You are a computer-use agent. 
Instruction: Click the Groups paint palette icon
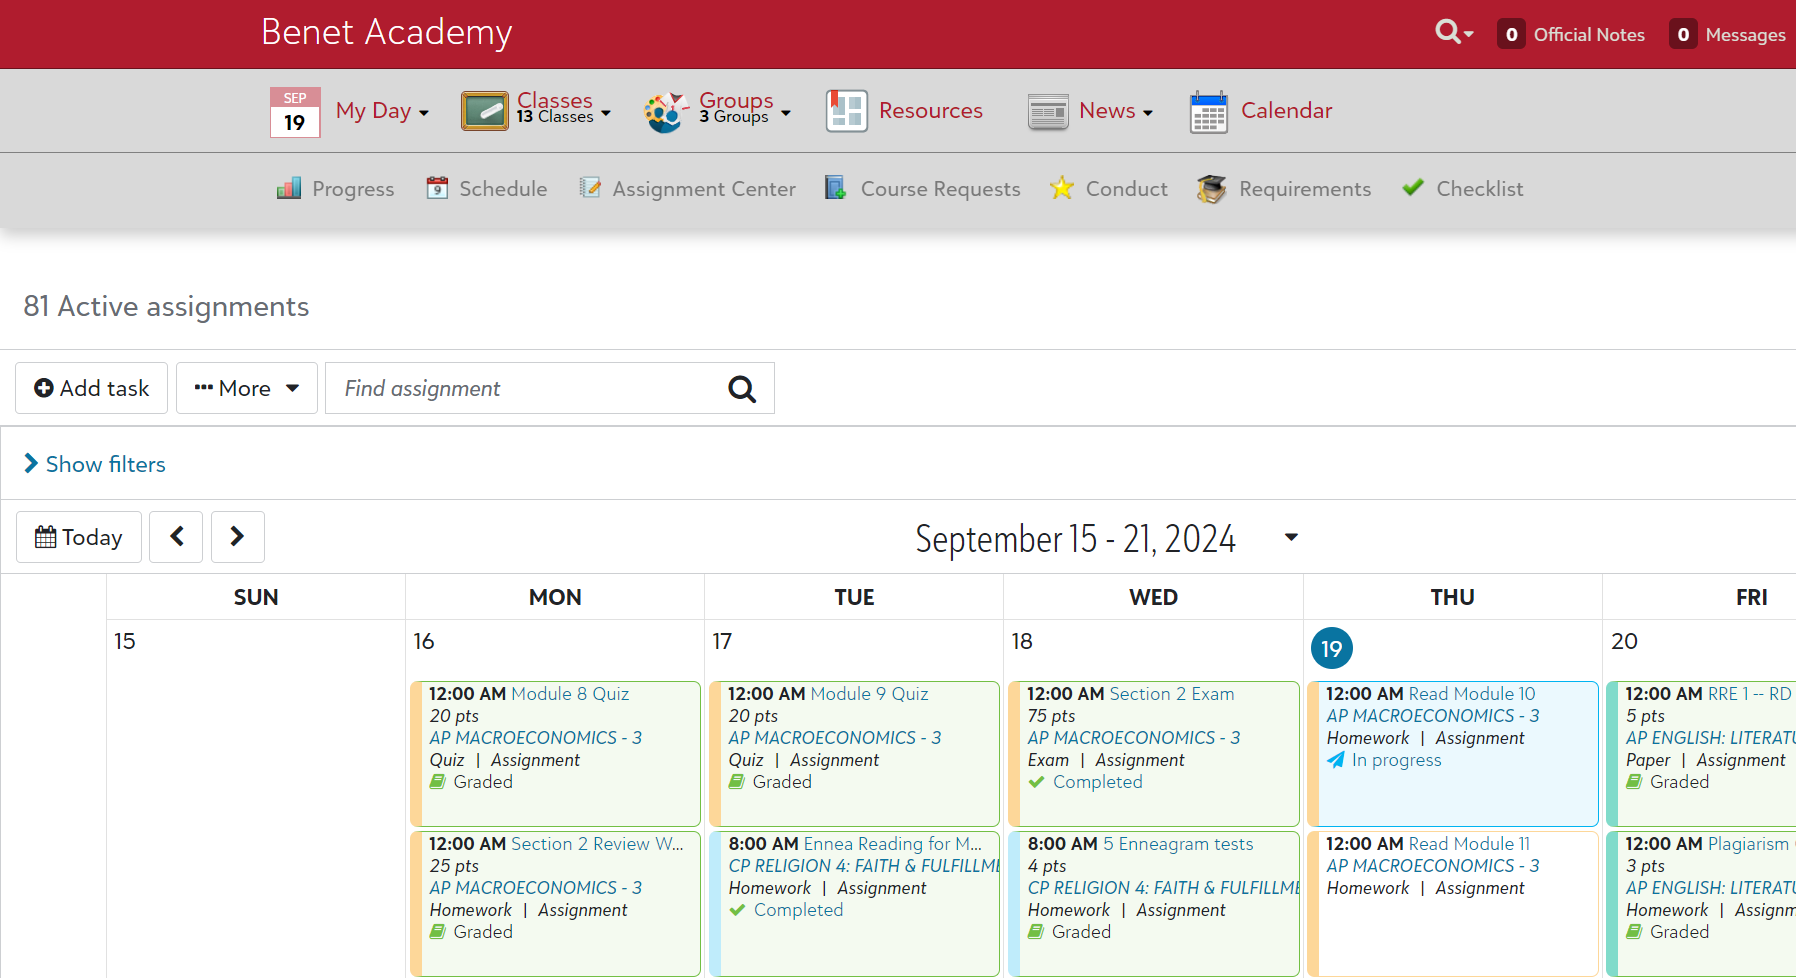click(666, 112)
